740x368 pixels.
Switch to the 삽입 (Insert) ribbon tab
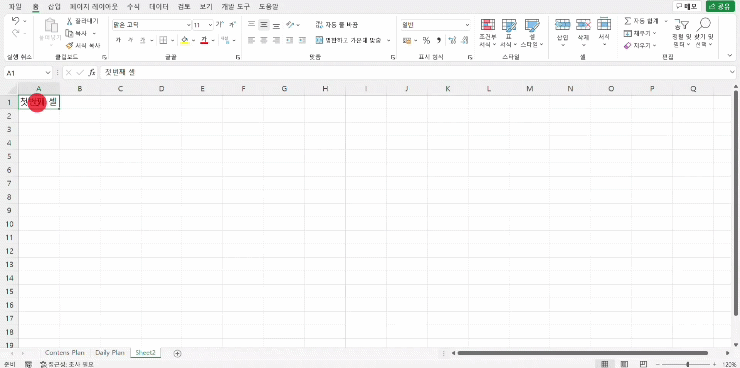(54, 7)
